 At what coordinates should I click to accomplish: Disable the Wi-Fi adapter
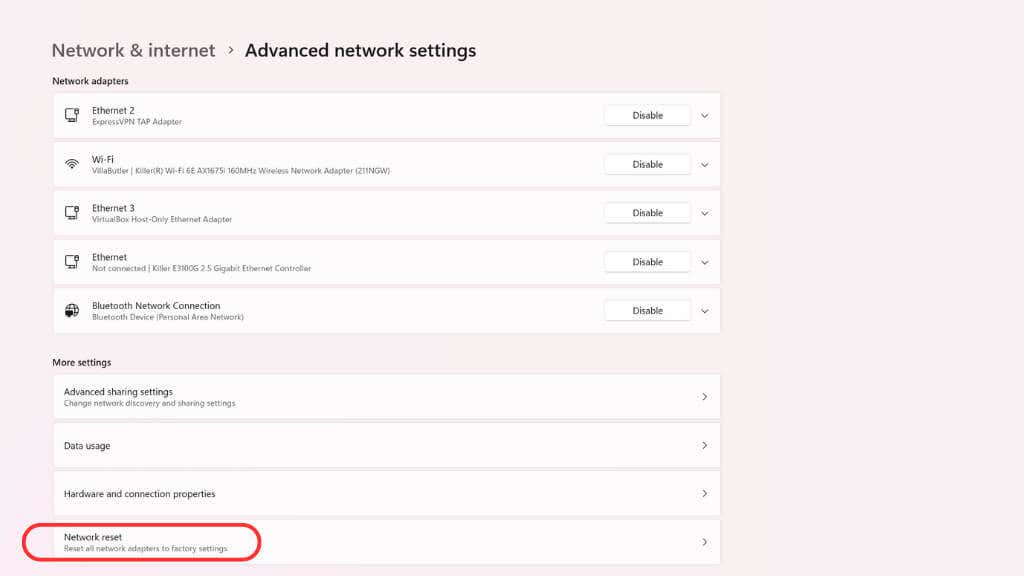click(x=647, y=164)
